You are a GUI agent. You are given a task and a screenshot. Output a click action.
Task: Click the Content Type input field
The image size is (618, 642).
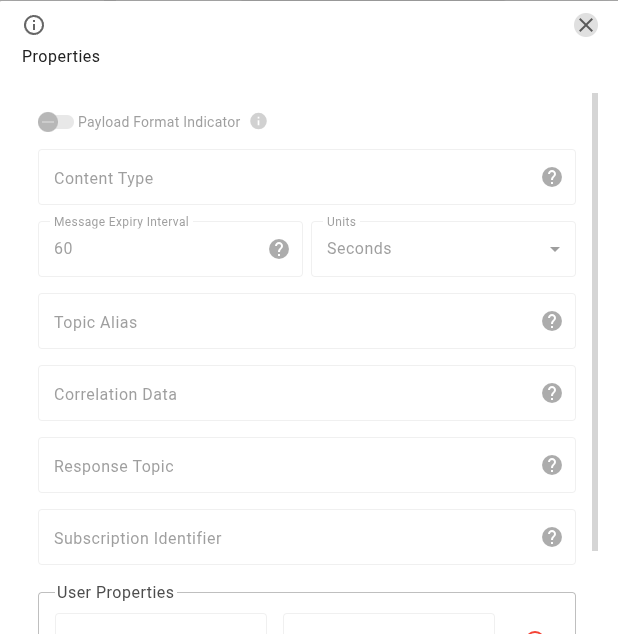[x=290, y=178]
